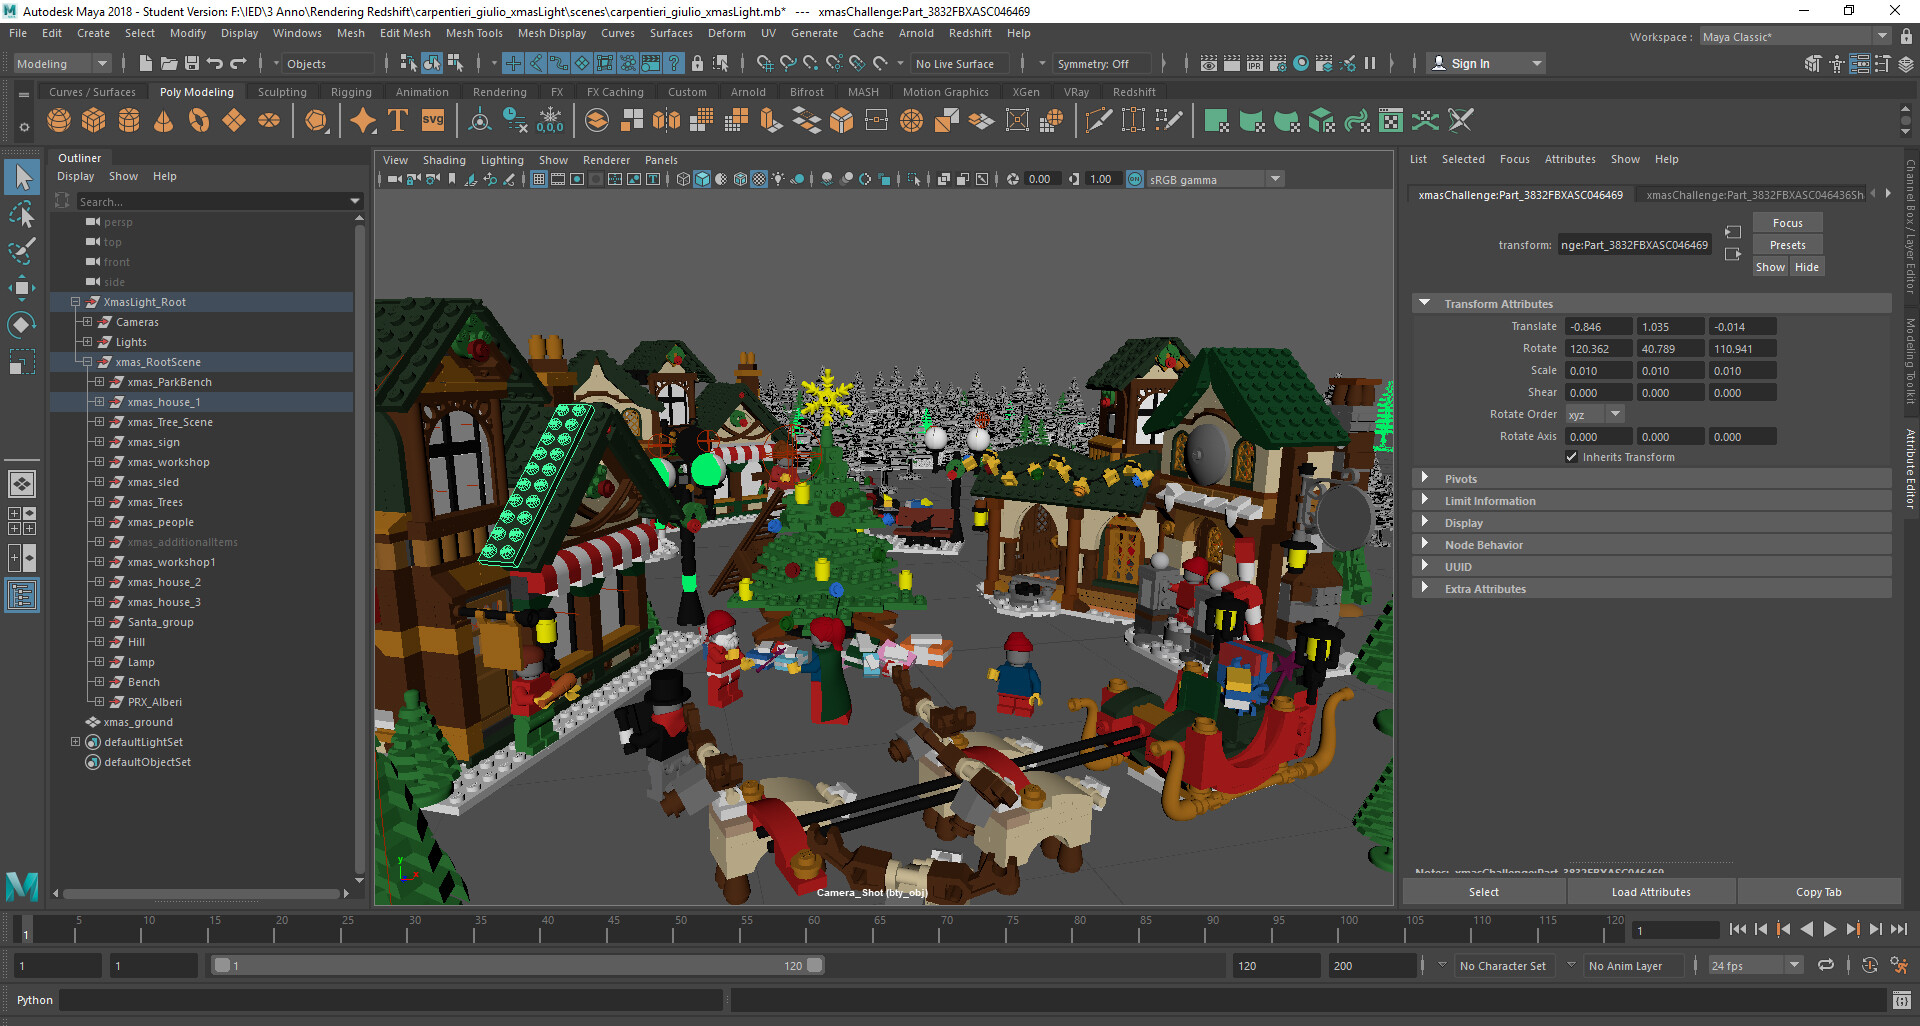Collapse the Transform Attributes section
Viewport: 1920px width, 1026px height.
[x=1425, y=303]
